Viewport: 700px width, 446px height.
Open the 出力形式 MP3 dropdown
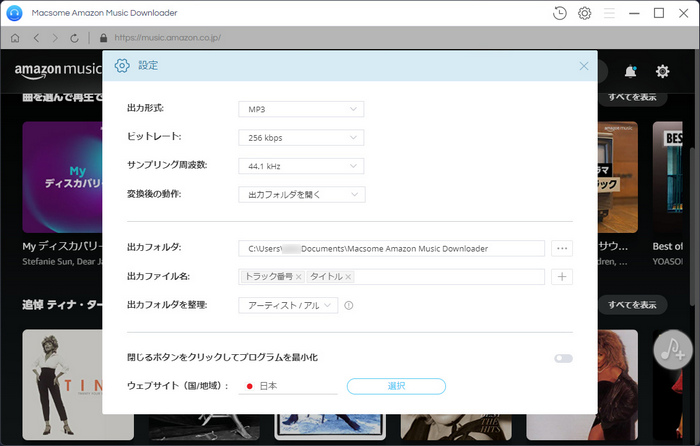pos(301,109)
